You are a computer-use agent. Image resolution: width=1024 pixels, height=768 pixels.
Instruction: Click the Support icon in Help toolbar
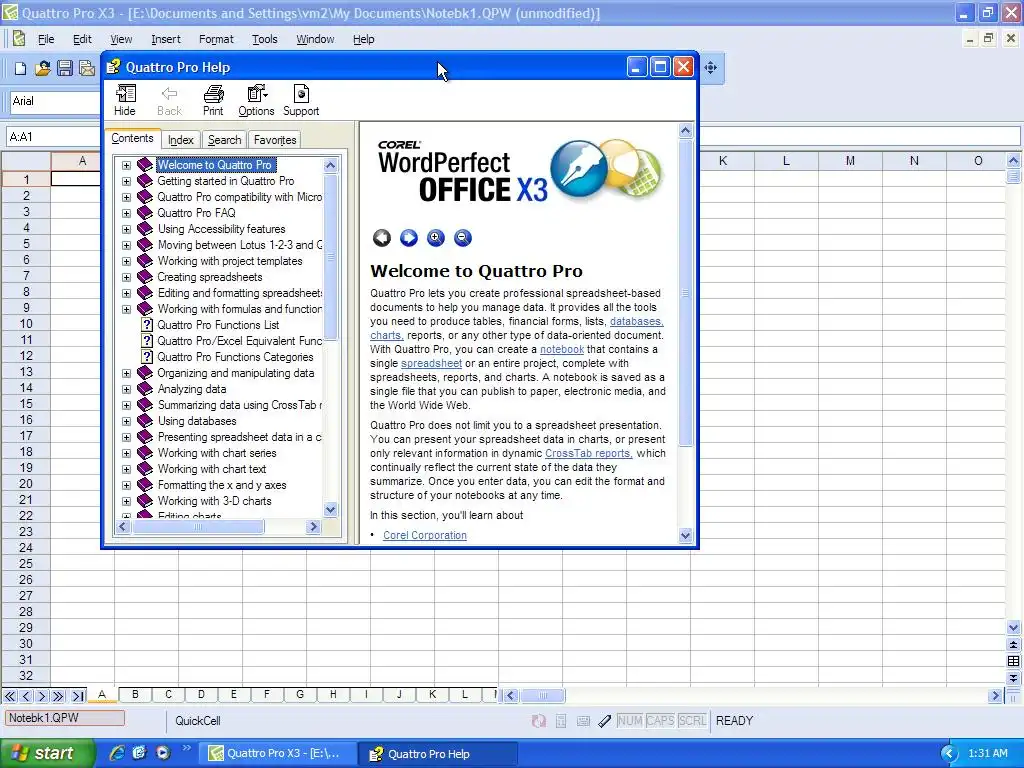coord(301,101)
